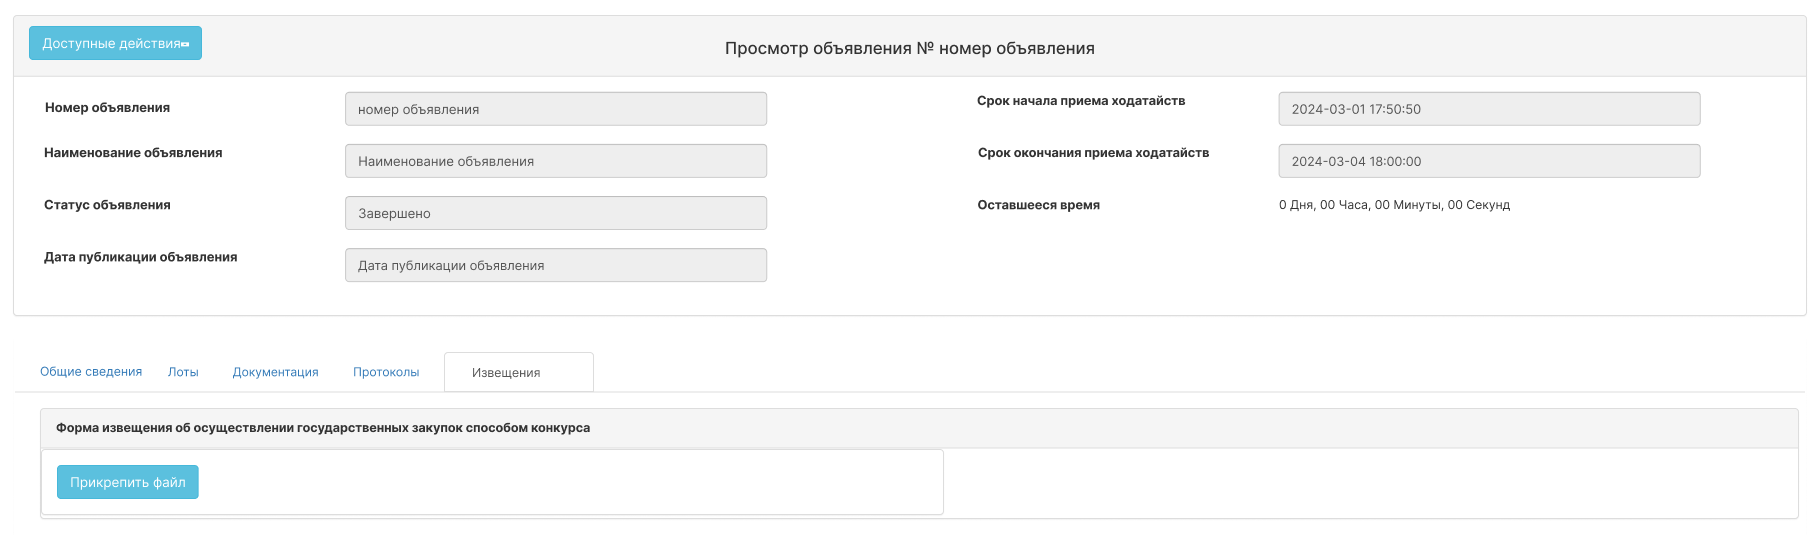Image resolution: width=1820 pixels, height=535 pixels.
Task: Switch to the Общие сведения tab
Action: click(91, 371)
